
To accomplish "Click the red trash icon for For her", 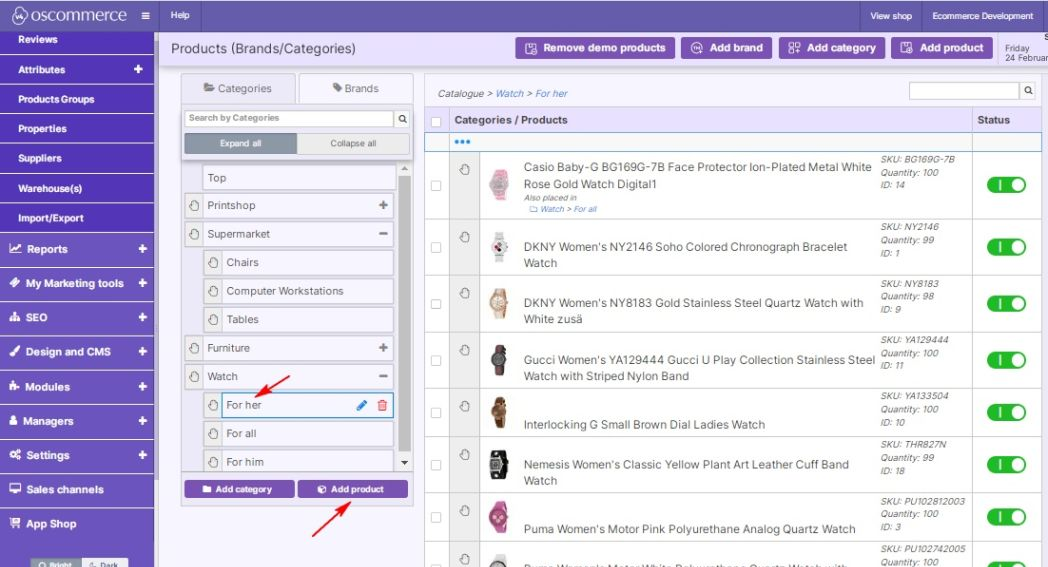I will click(x=382, y=405).
